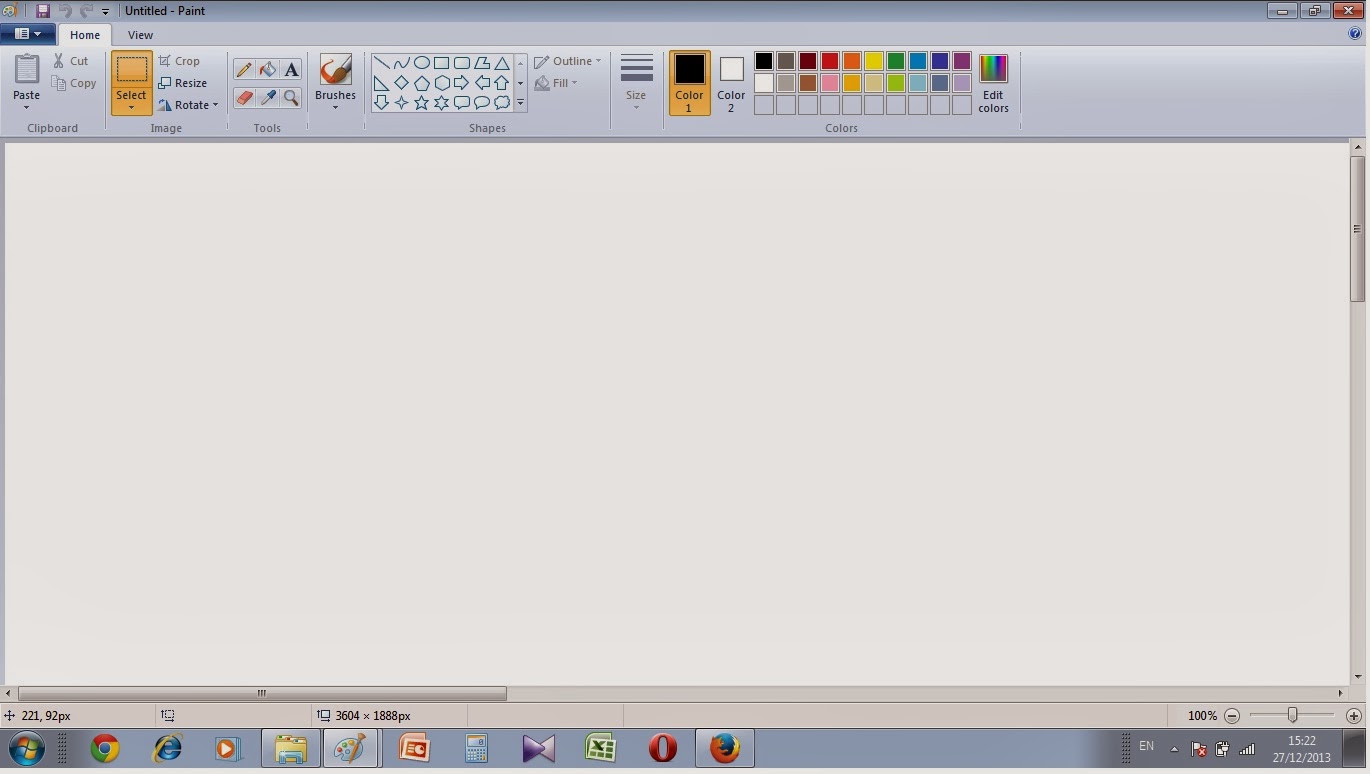Open Firefox from the taskbar
The height and width of the screenshot is (774, 1370).
724,748
